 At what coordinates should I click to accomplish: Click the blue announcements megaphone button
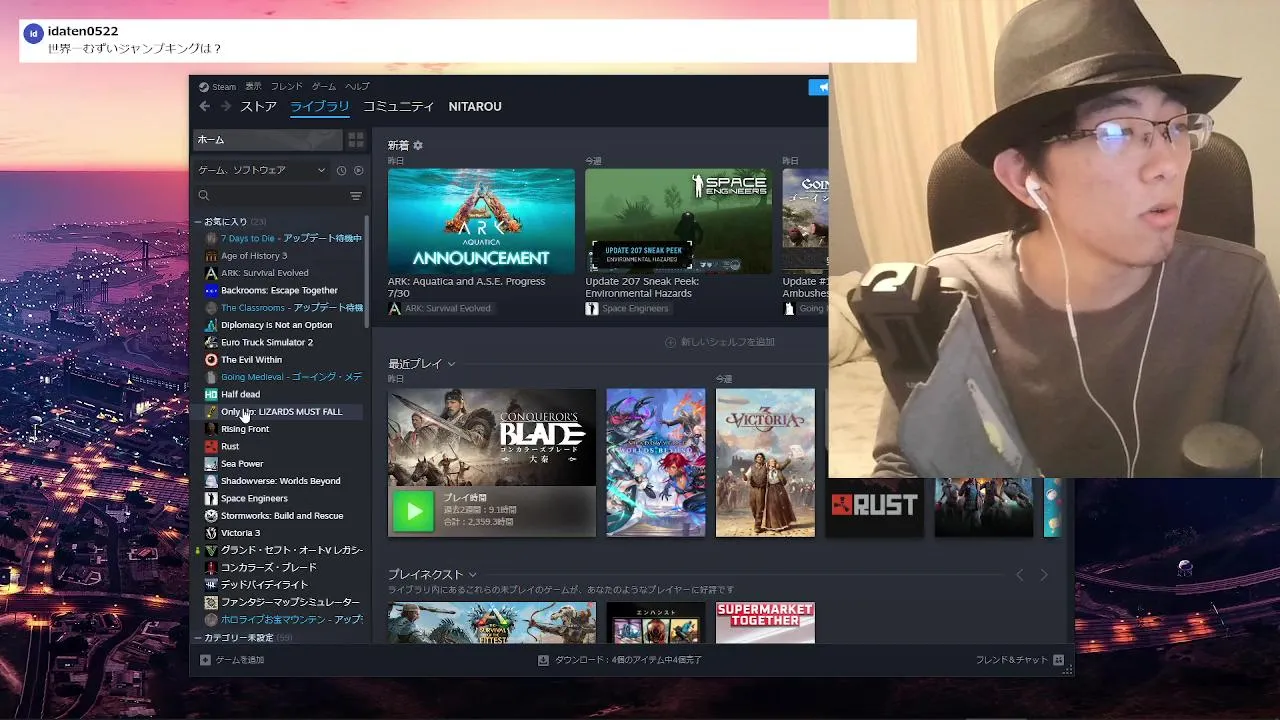tap(819, 87)
